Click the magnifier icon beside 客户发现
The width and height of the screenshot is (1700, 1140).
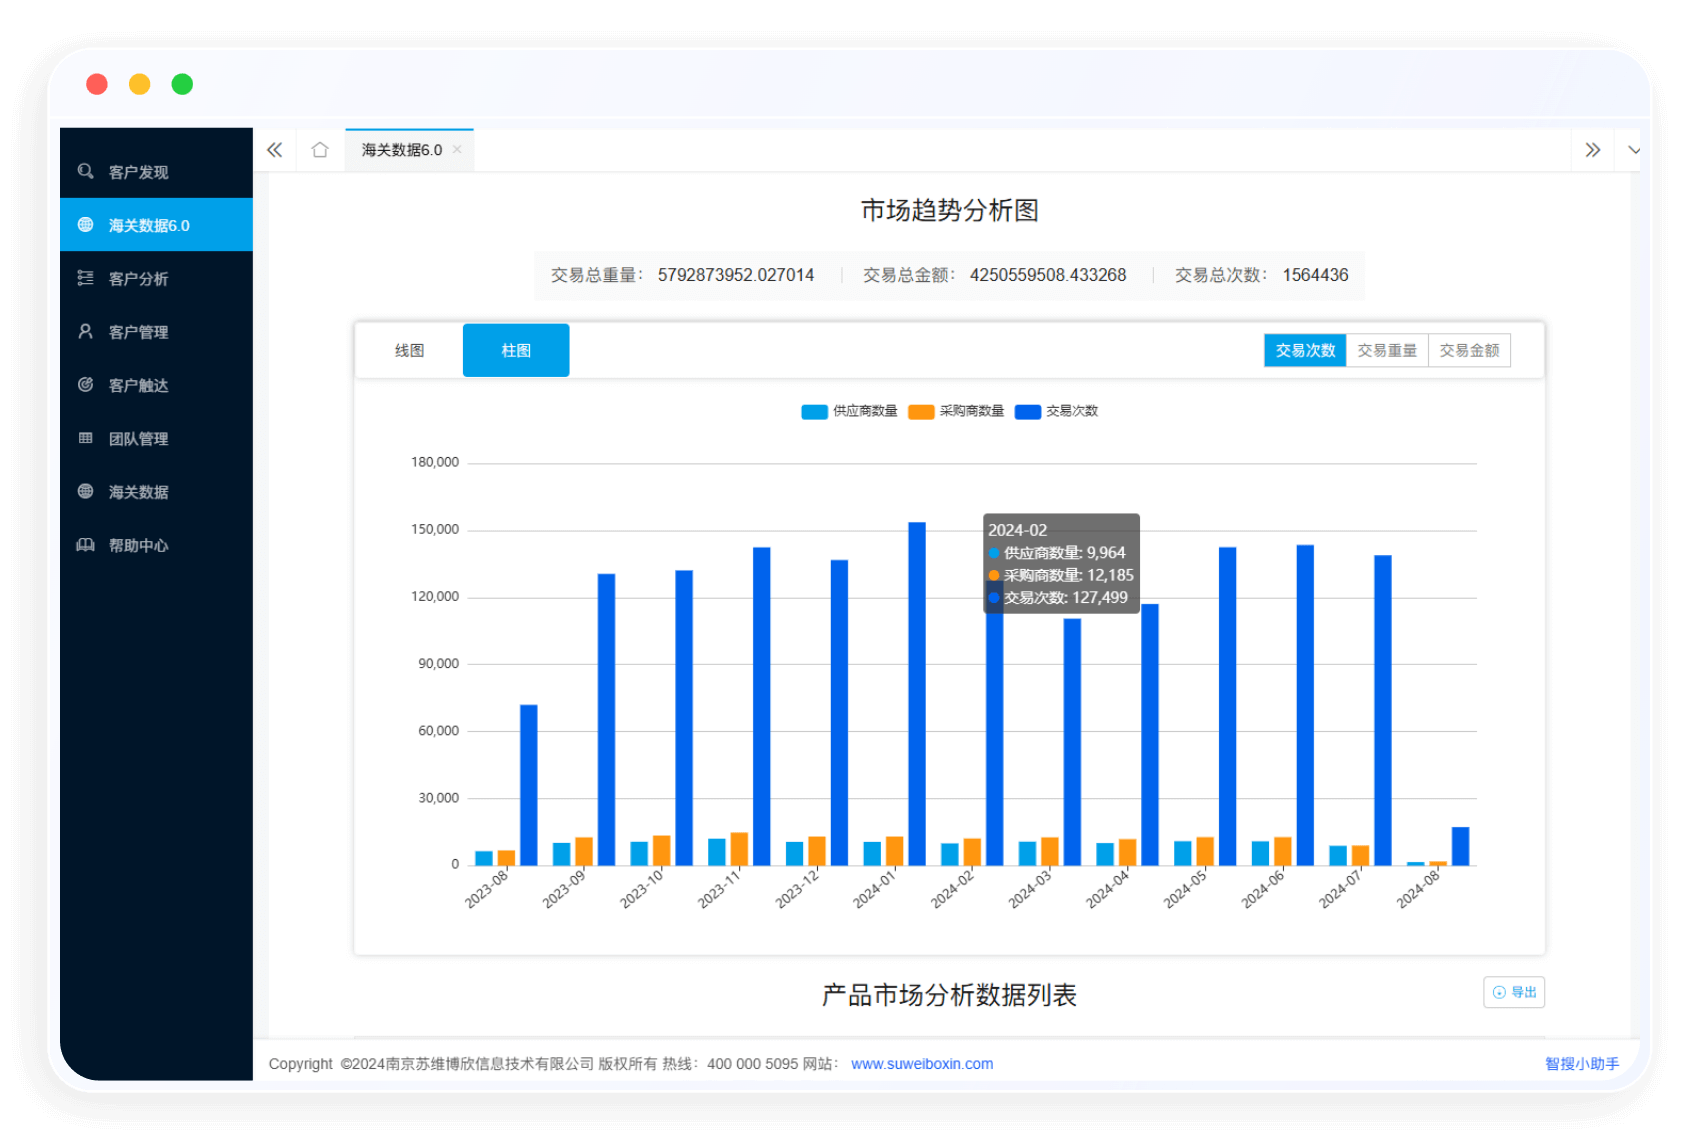tap(86, 172)
